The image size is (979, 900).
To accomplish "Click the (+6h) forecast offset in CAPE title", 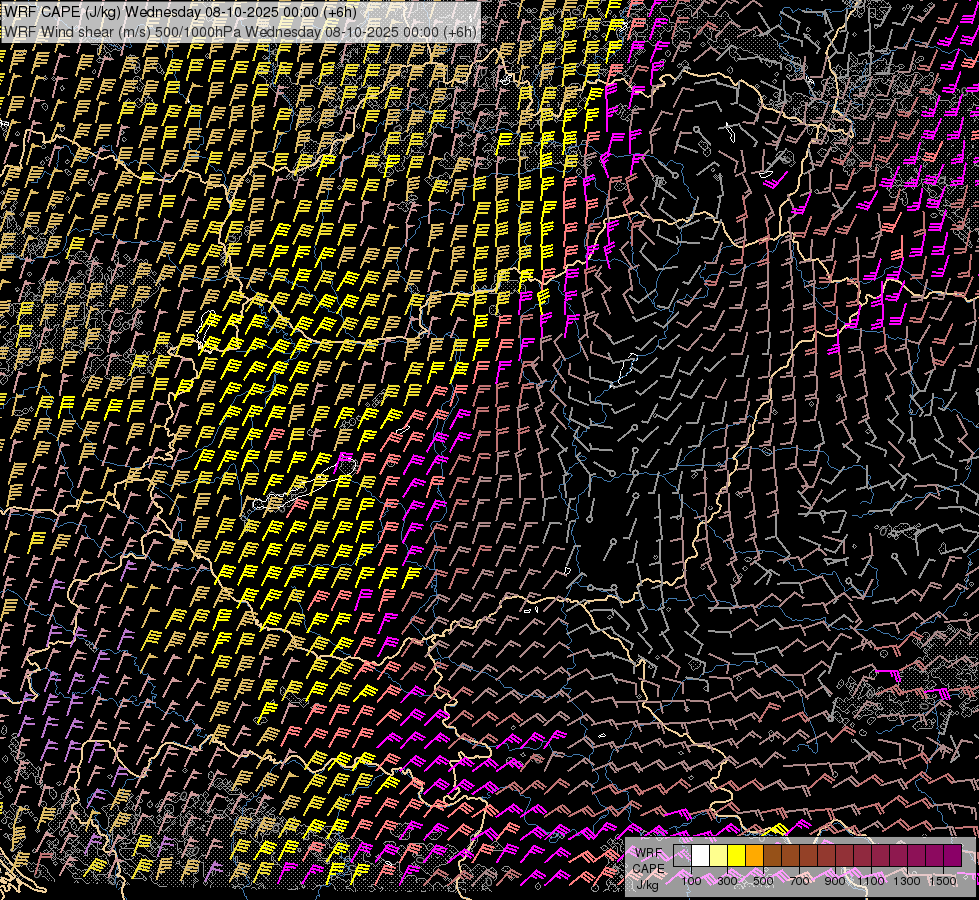I will [x=339, y=11].
